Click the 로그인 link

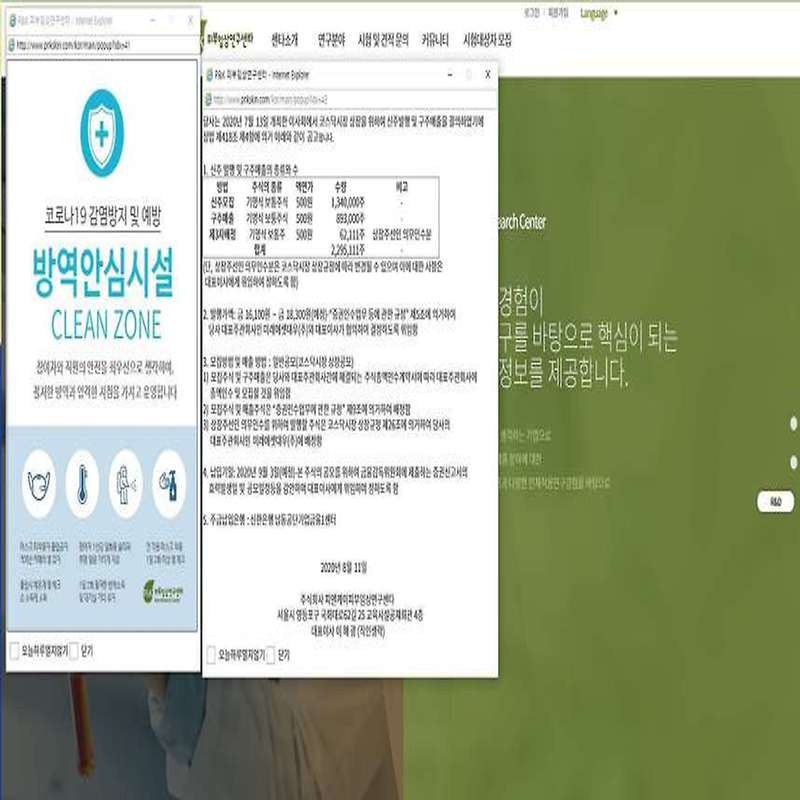pos(532,13)
